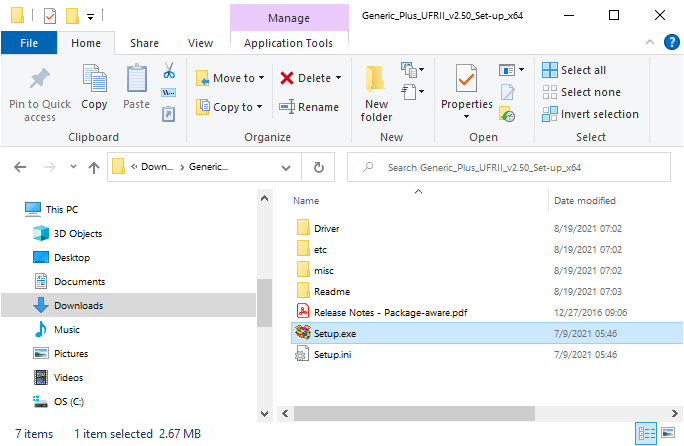Open the Explorer Help question mark icon
This screenshot has width=684, height=446.
pos(671,43)
